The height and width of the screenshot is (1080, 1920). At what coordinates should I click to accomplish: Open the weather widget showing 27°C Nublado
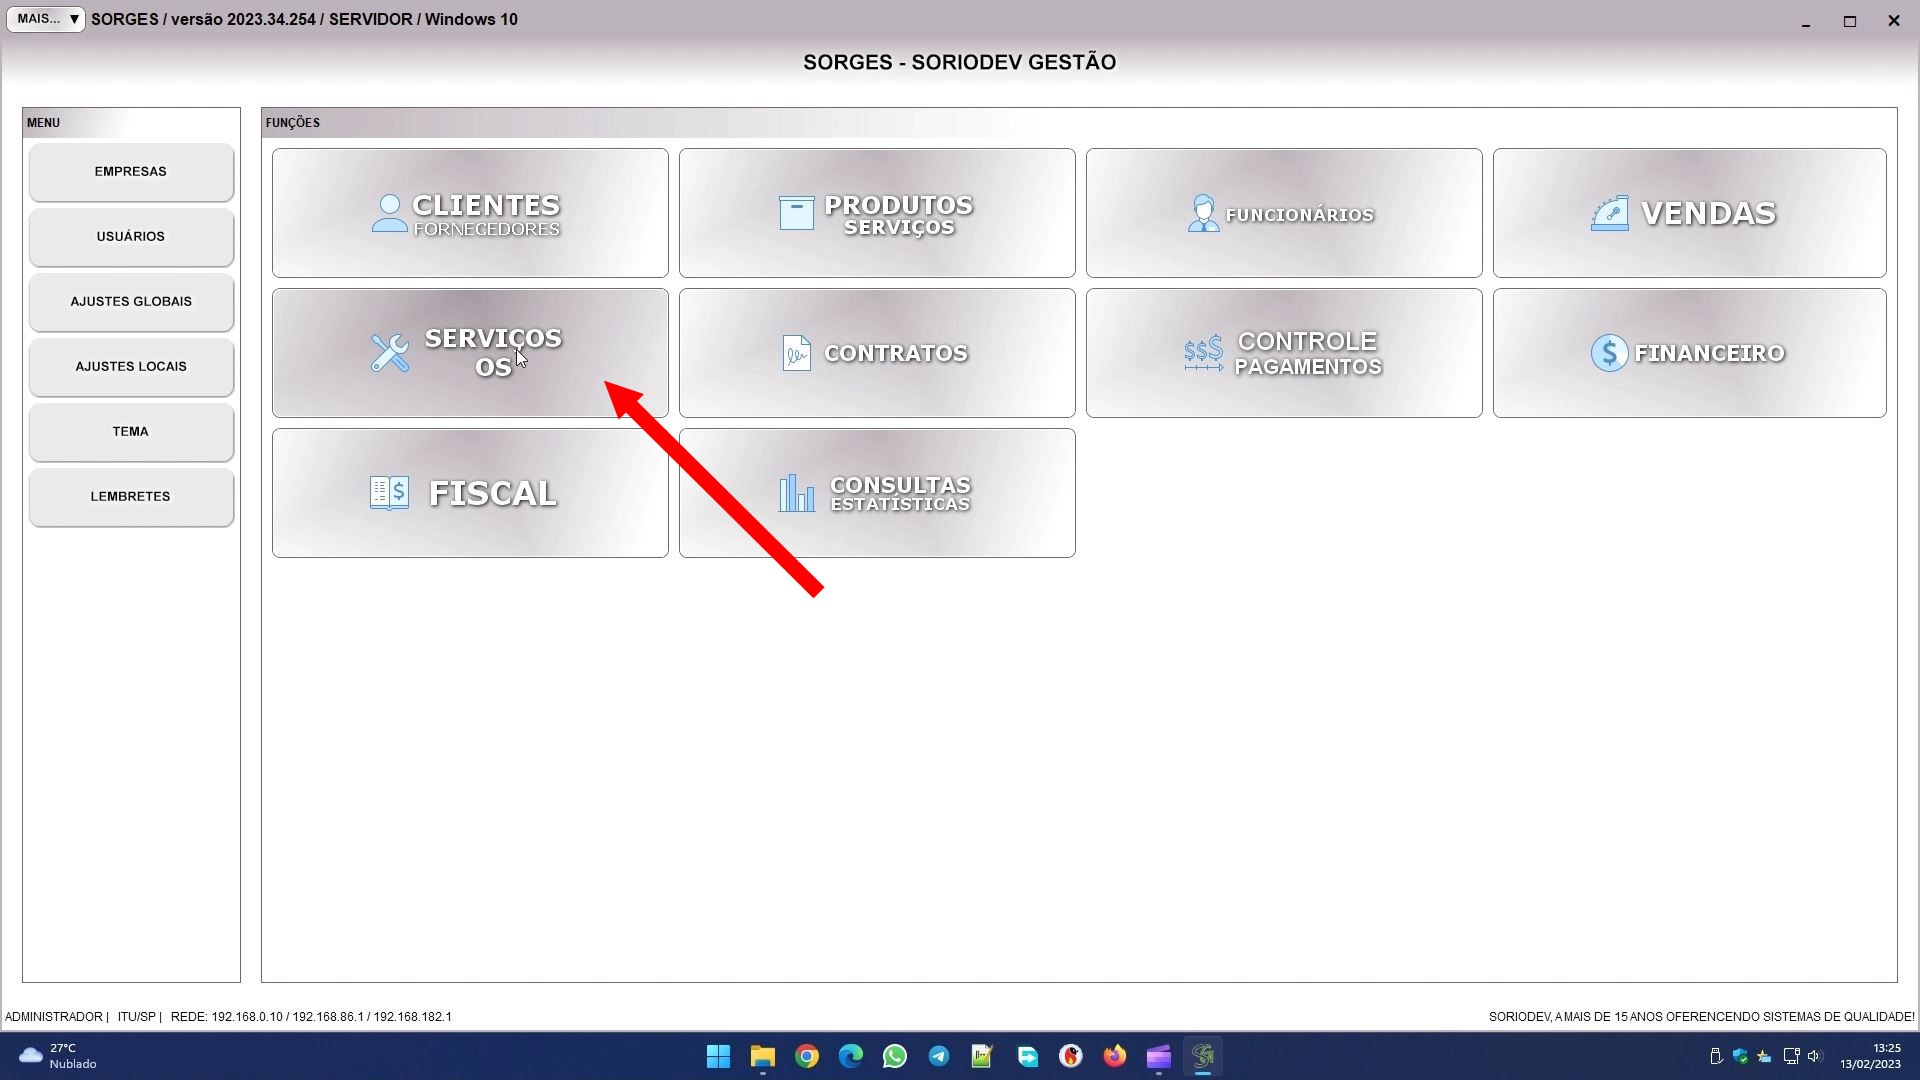click(58, 1056)
